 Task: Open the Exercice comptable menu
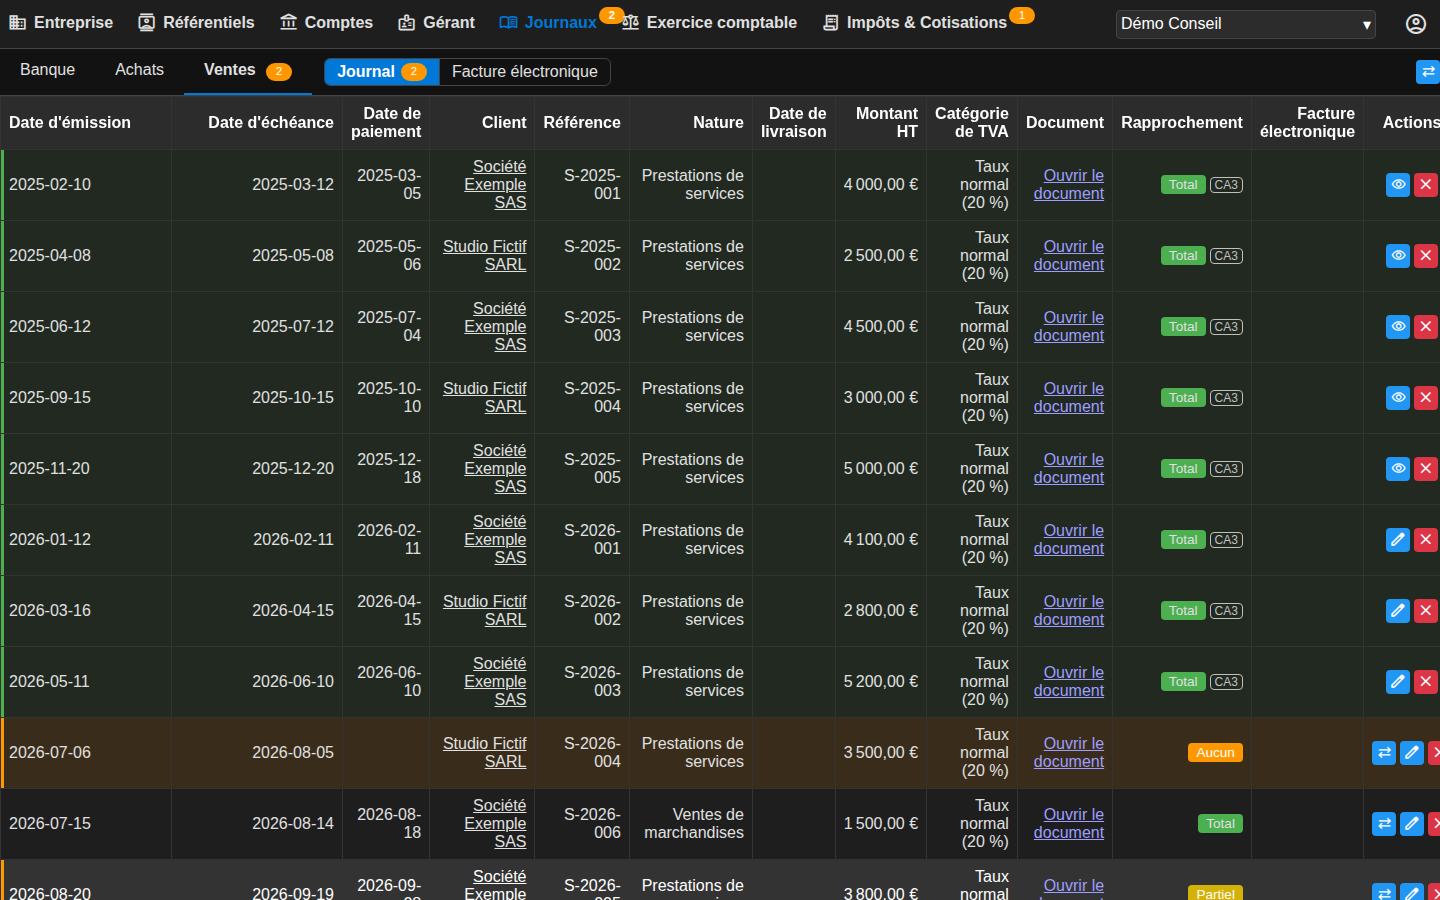coord(709,23)
